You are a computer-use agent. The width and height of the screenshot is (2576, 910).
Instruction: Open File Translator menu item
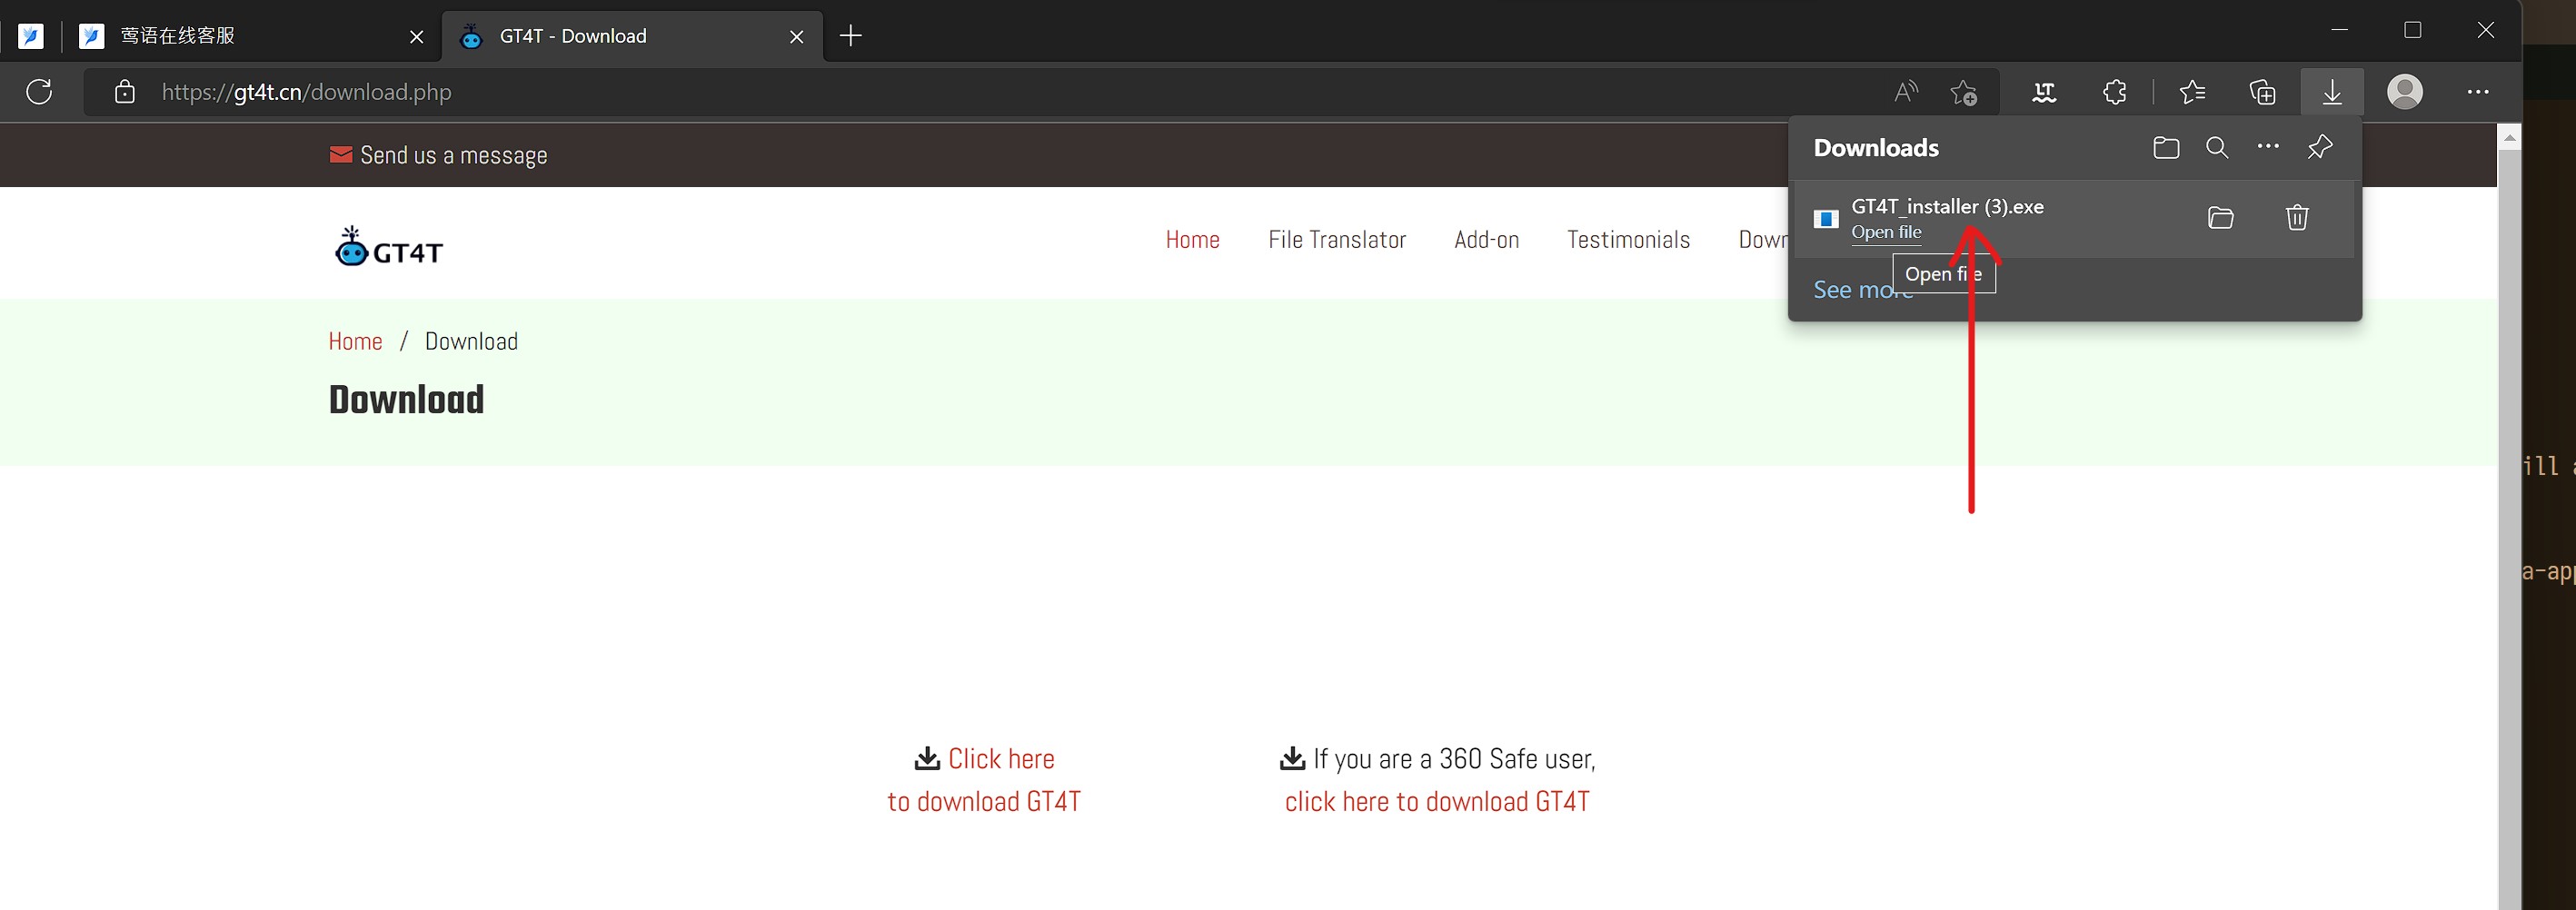point(1336,240)
